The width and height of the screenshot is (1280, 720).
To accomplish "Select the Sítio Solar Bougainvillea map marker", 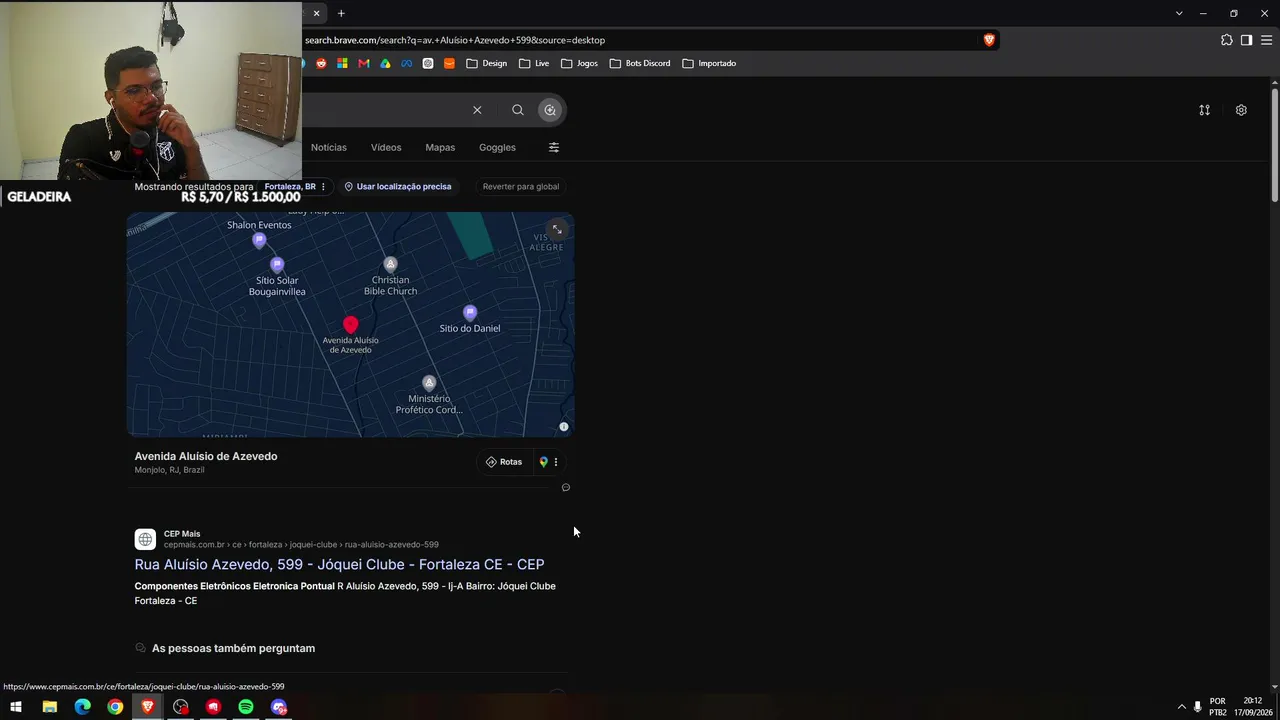I will pos(277,265).
